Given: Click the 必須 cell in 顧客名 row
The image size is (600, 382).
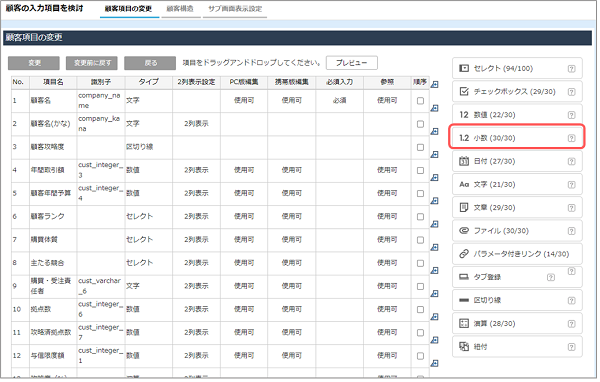Looking at the screenshot, I should pos(339,101).
